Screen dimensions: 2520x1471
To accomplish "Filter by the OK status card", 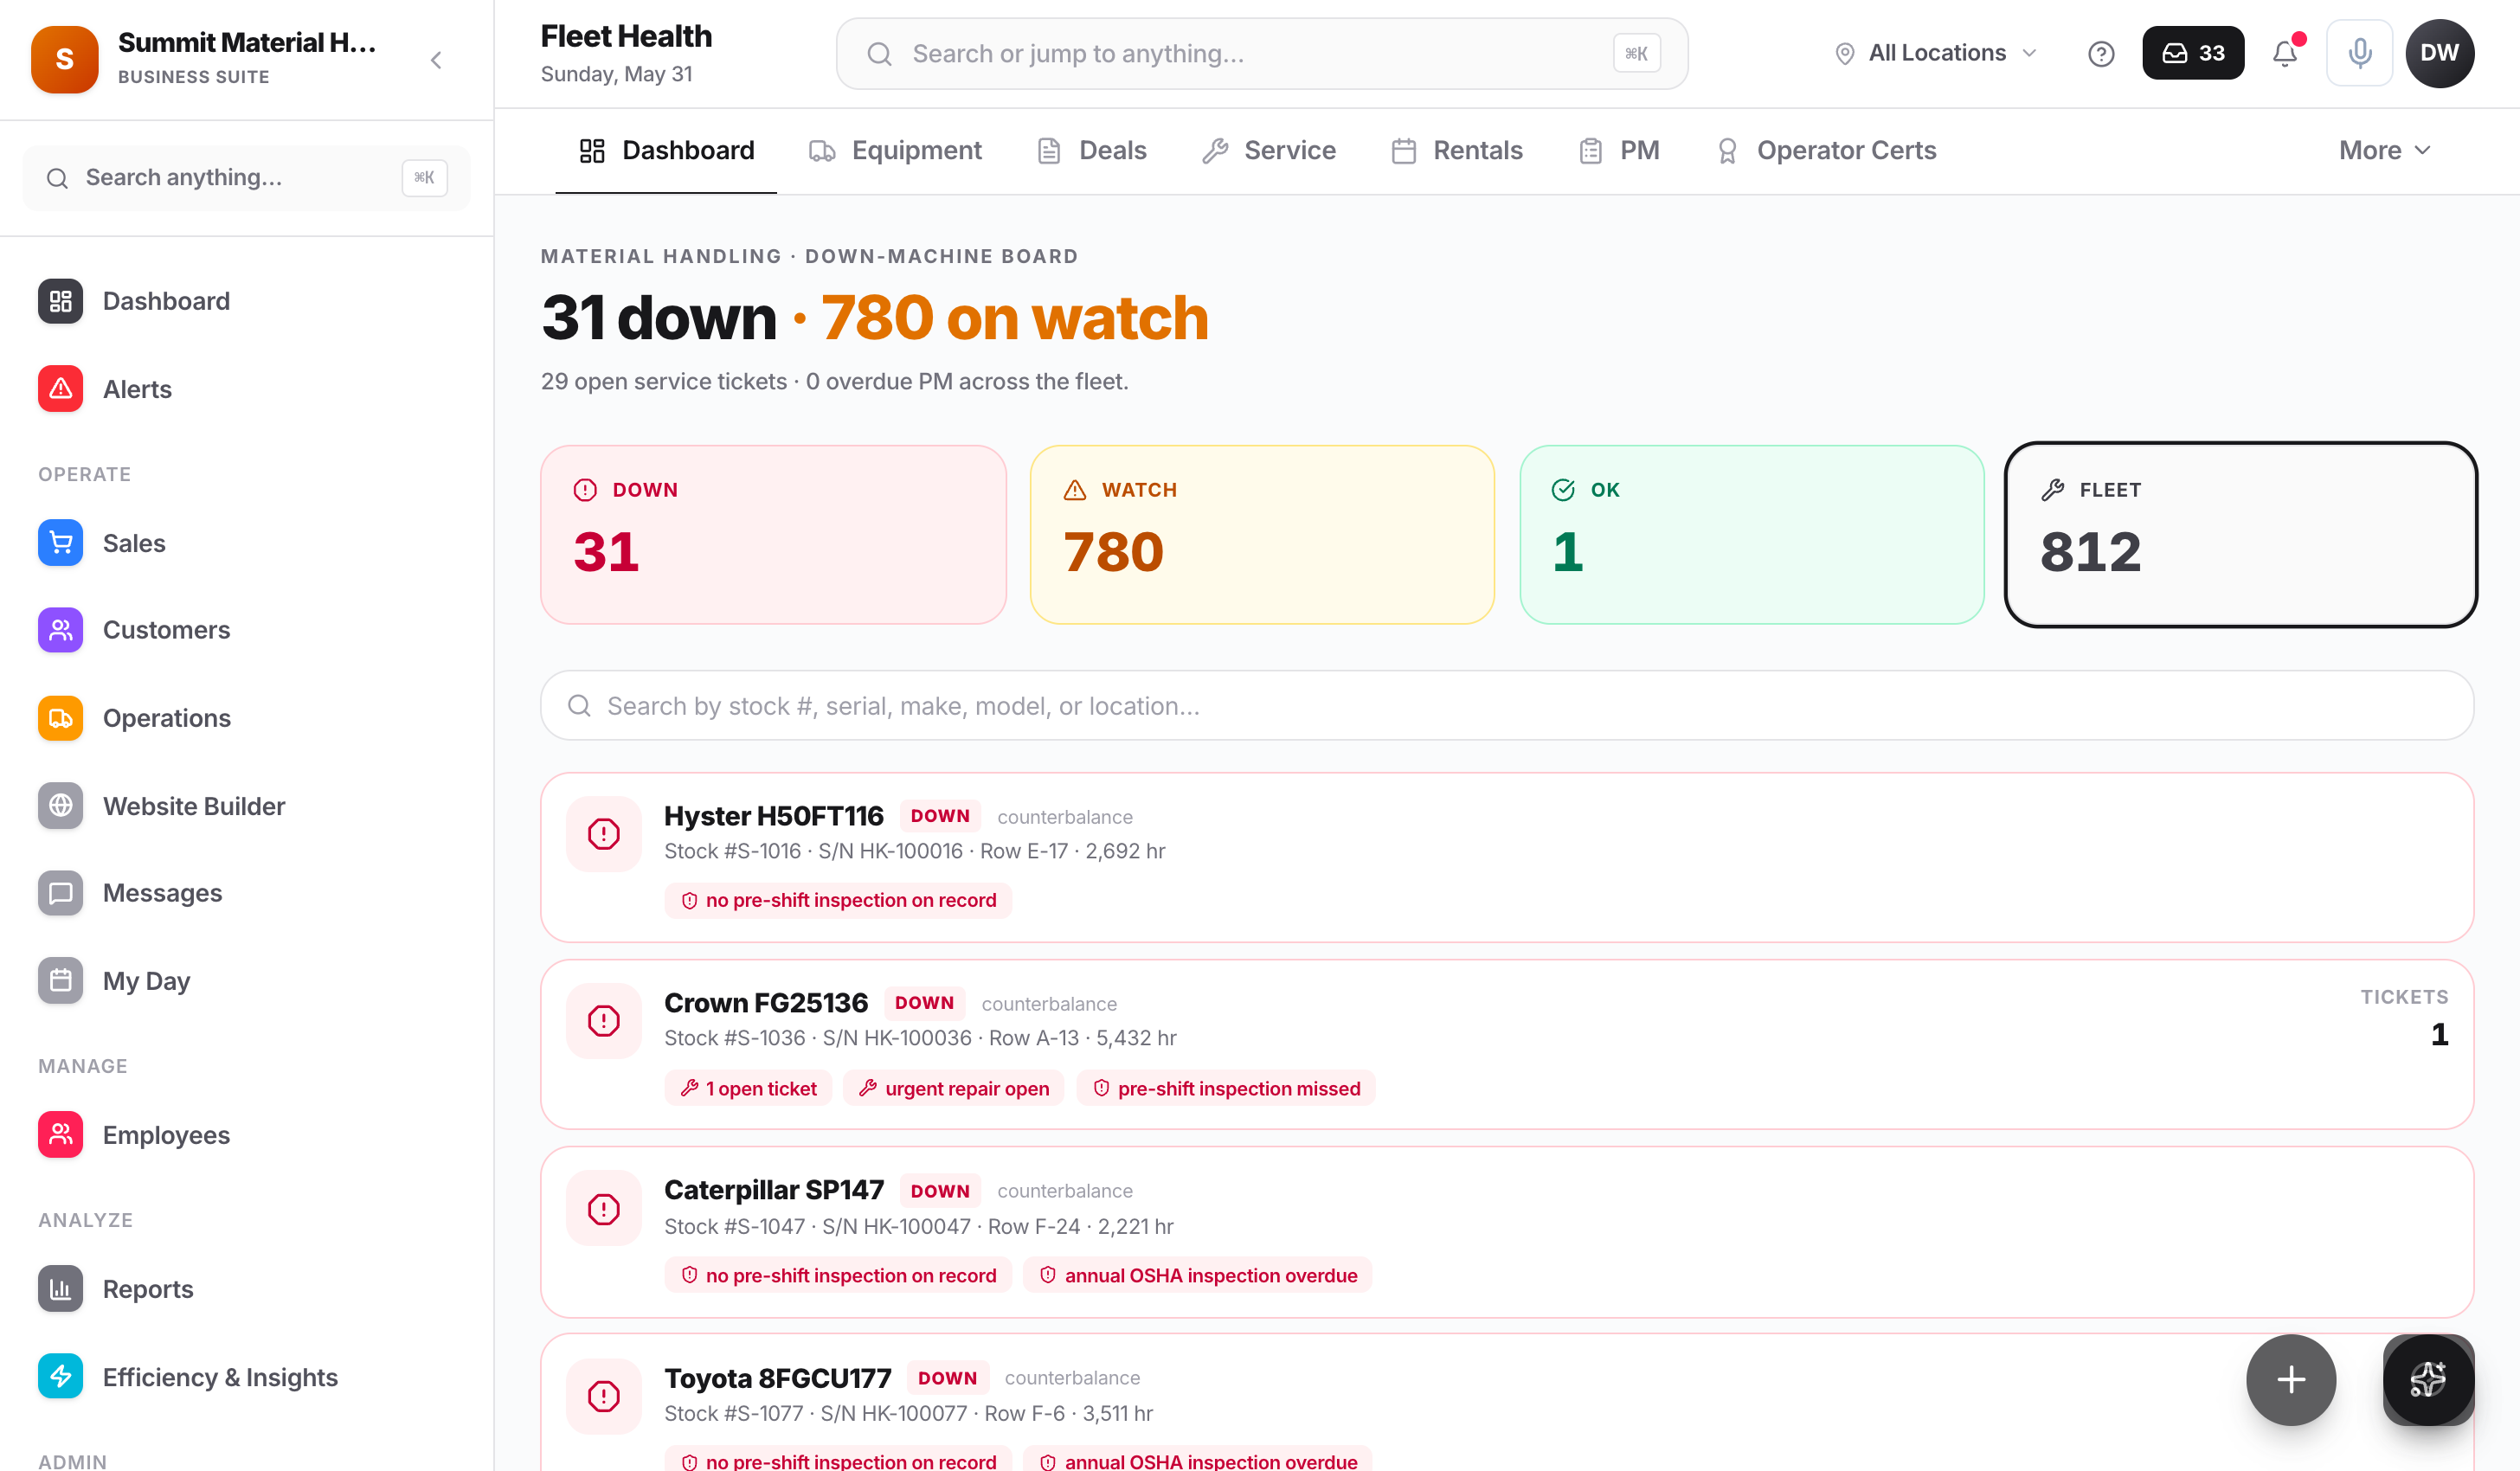I will 1751,534.
